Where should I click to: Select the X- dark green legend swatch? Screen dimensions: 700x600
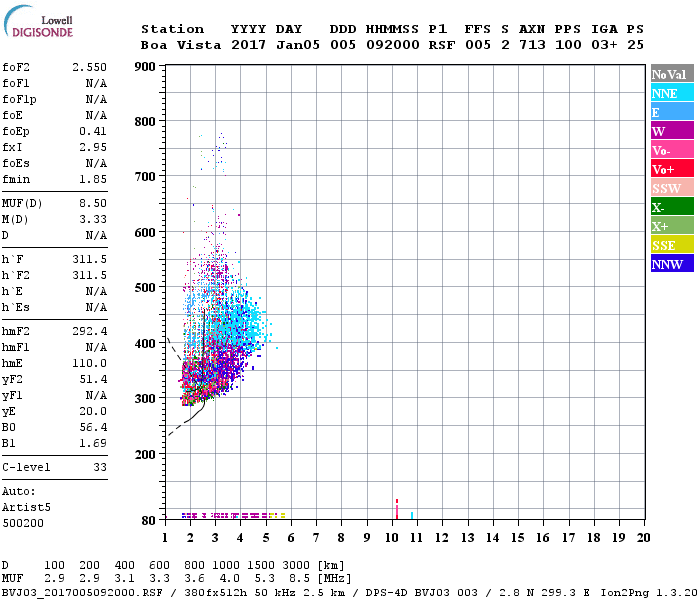pos(672,207)
